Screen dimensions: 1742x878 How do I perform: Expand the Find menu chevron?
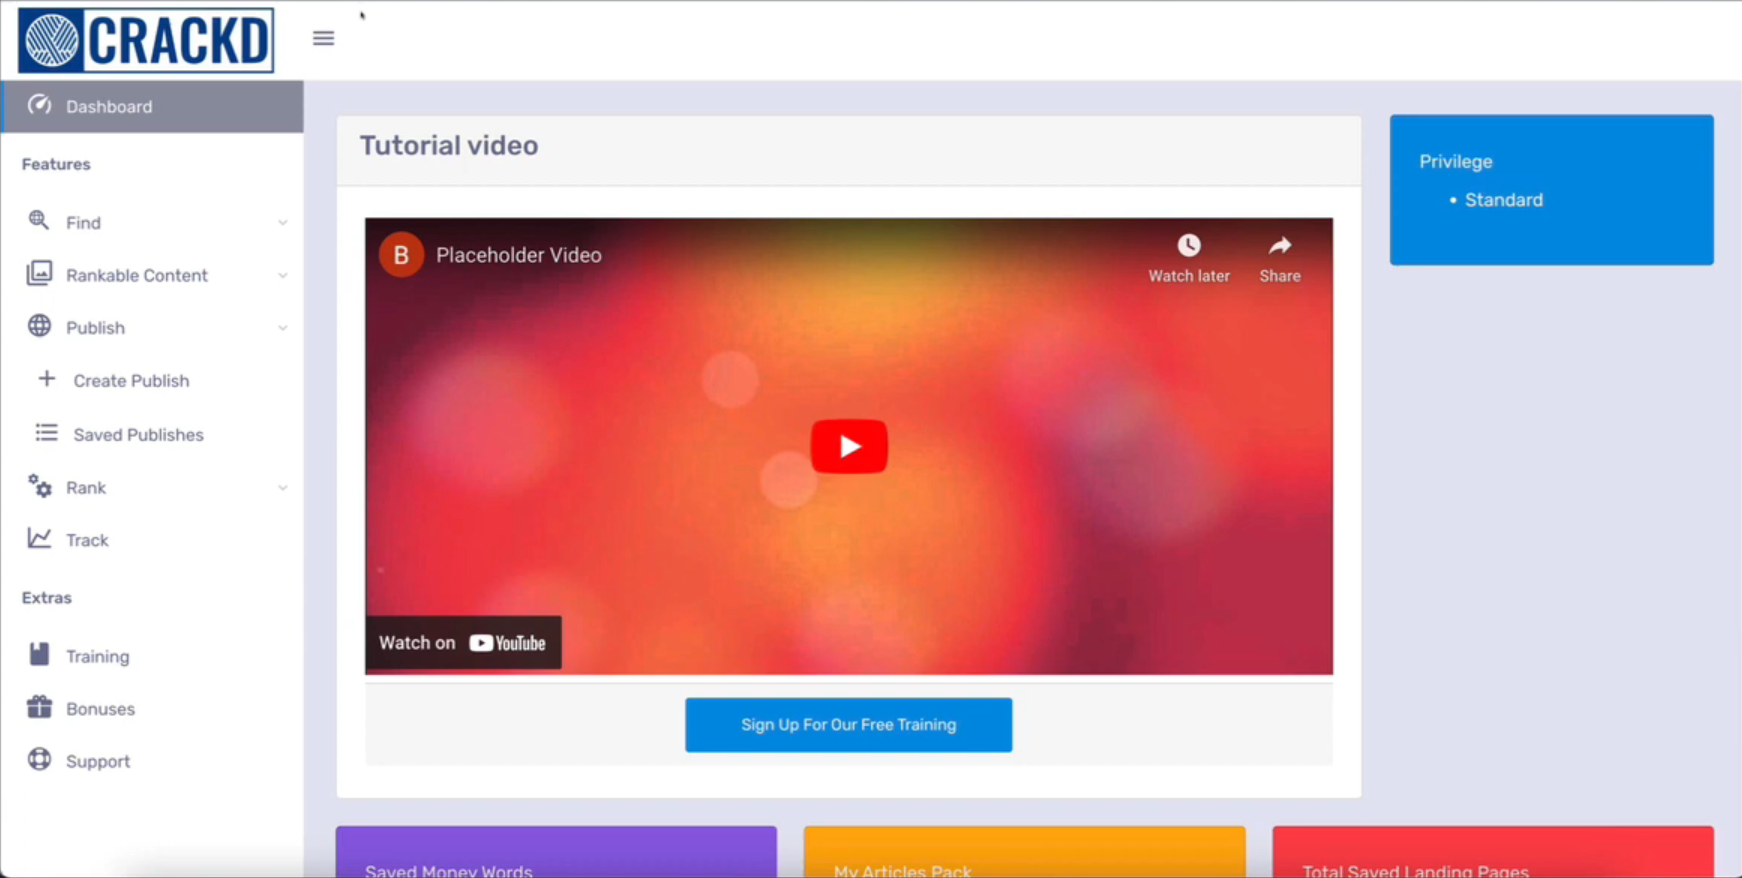tap(283, 223)
